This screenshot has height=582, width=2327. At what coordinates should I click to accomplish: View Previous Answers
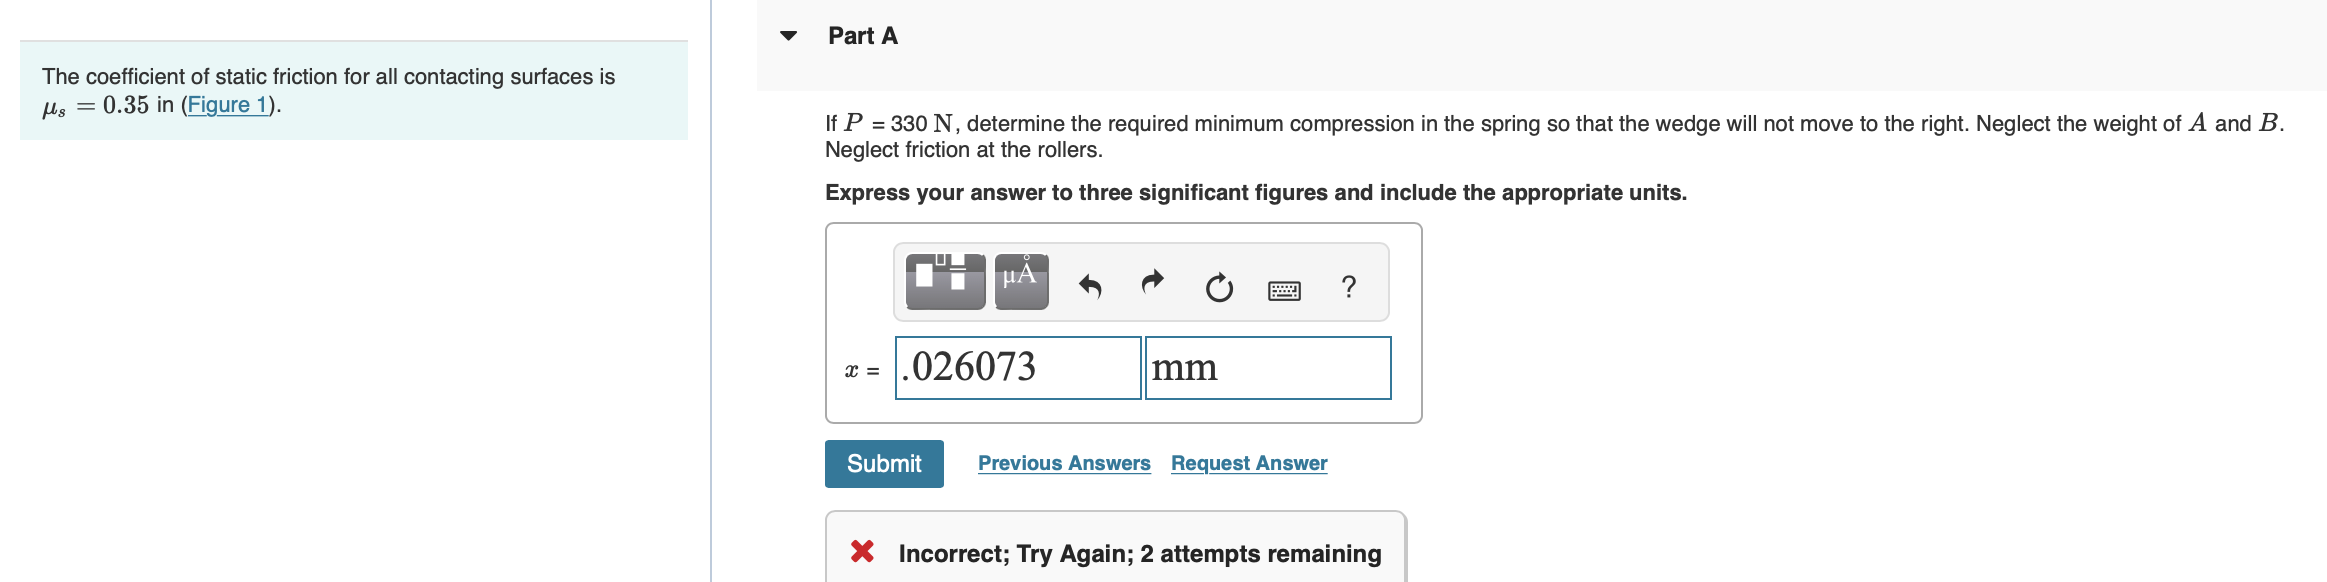(1064, 462)
